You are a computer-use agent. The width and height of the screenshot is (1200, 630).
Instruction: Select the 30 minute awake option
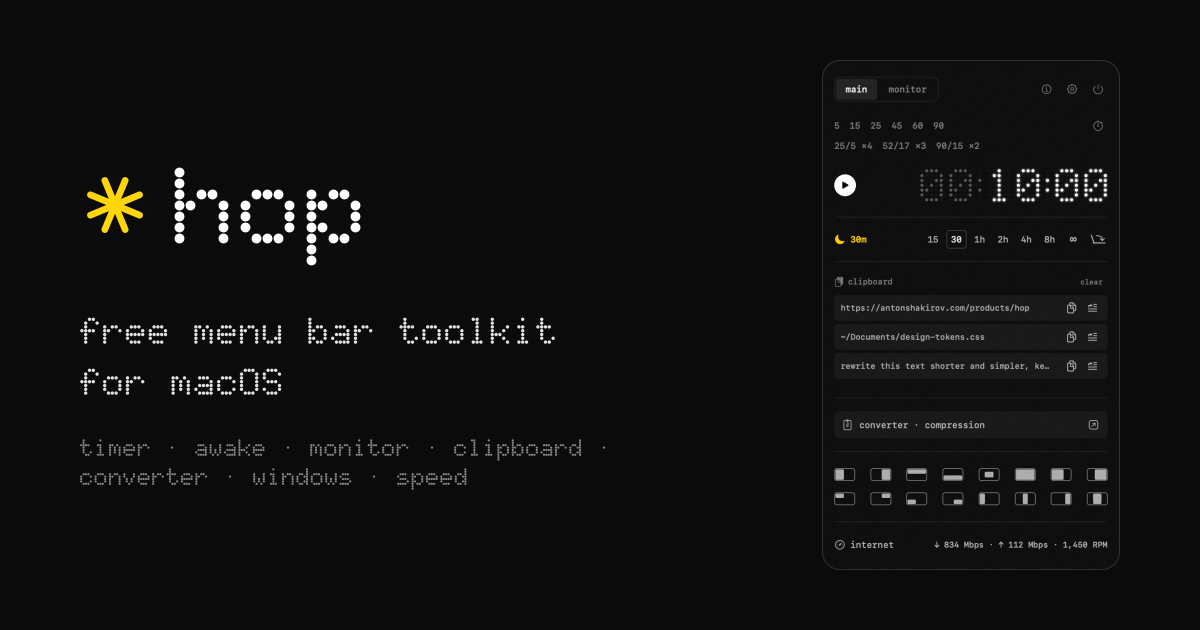pyautogui.click(x=957, y=239)
